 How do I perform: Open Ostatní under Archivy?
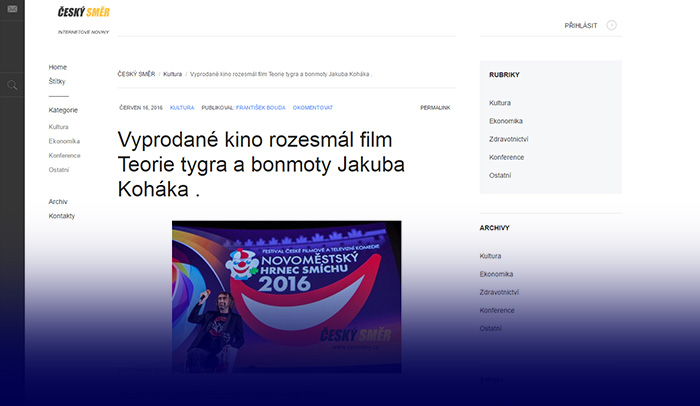click(x=491, y=328)
